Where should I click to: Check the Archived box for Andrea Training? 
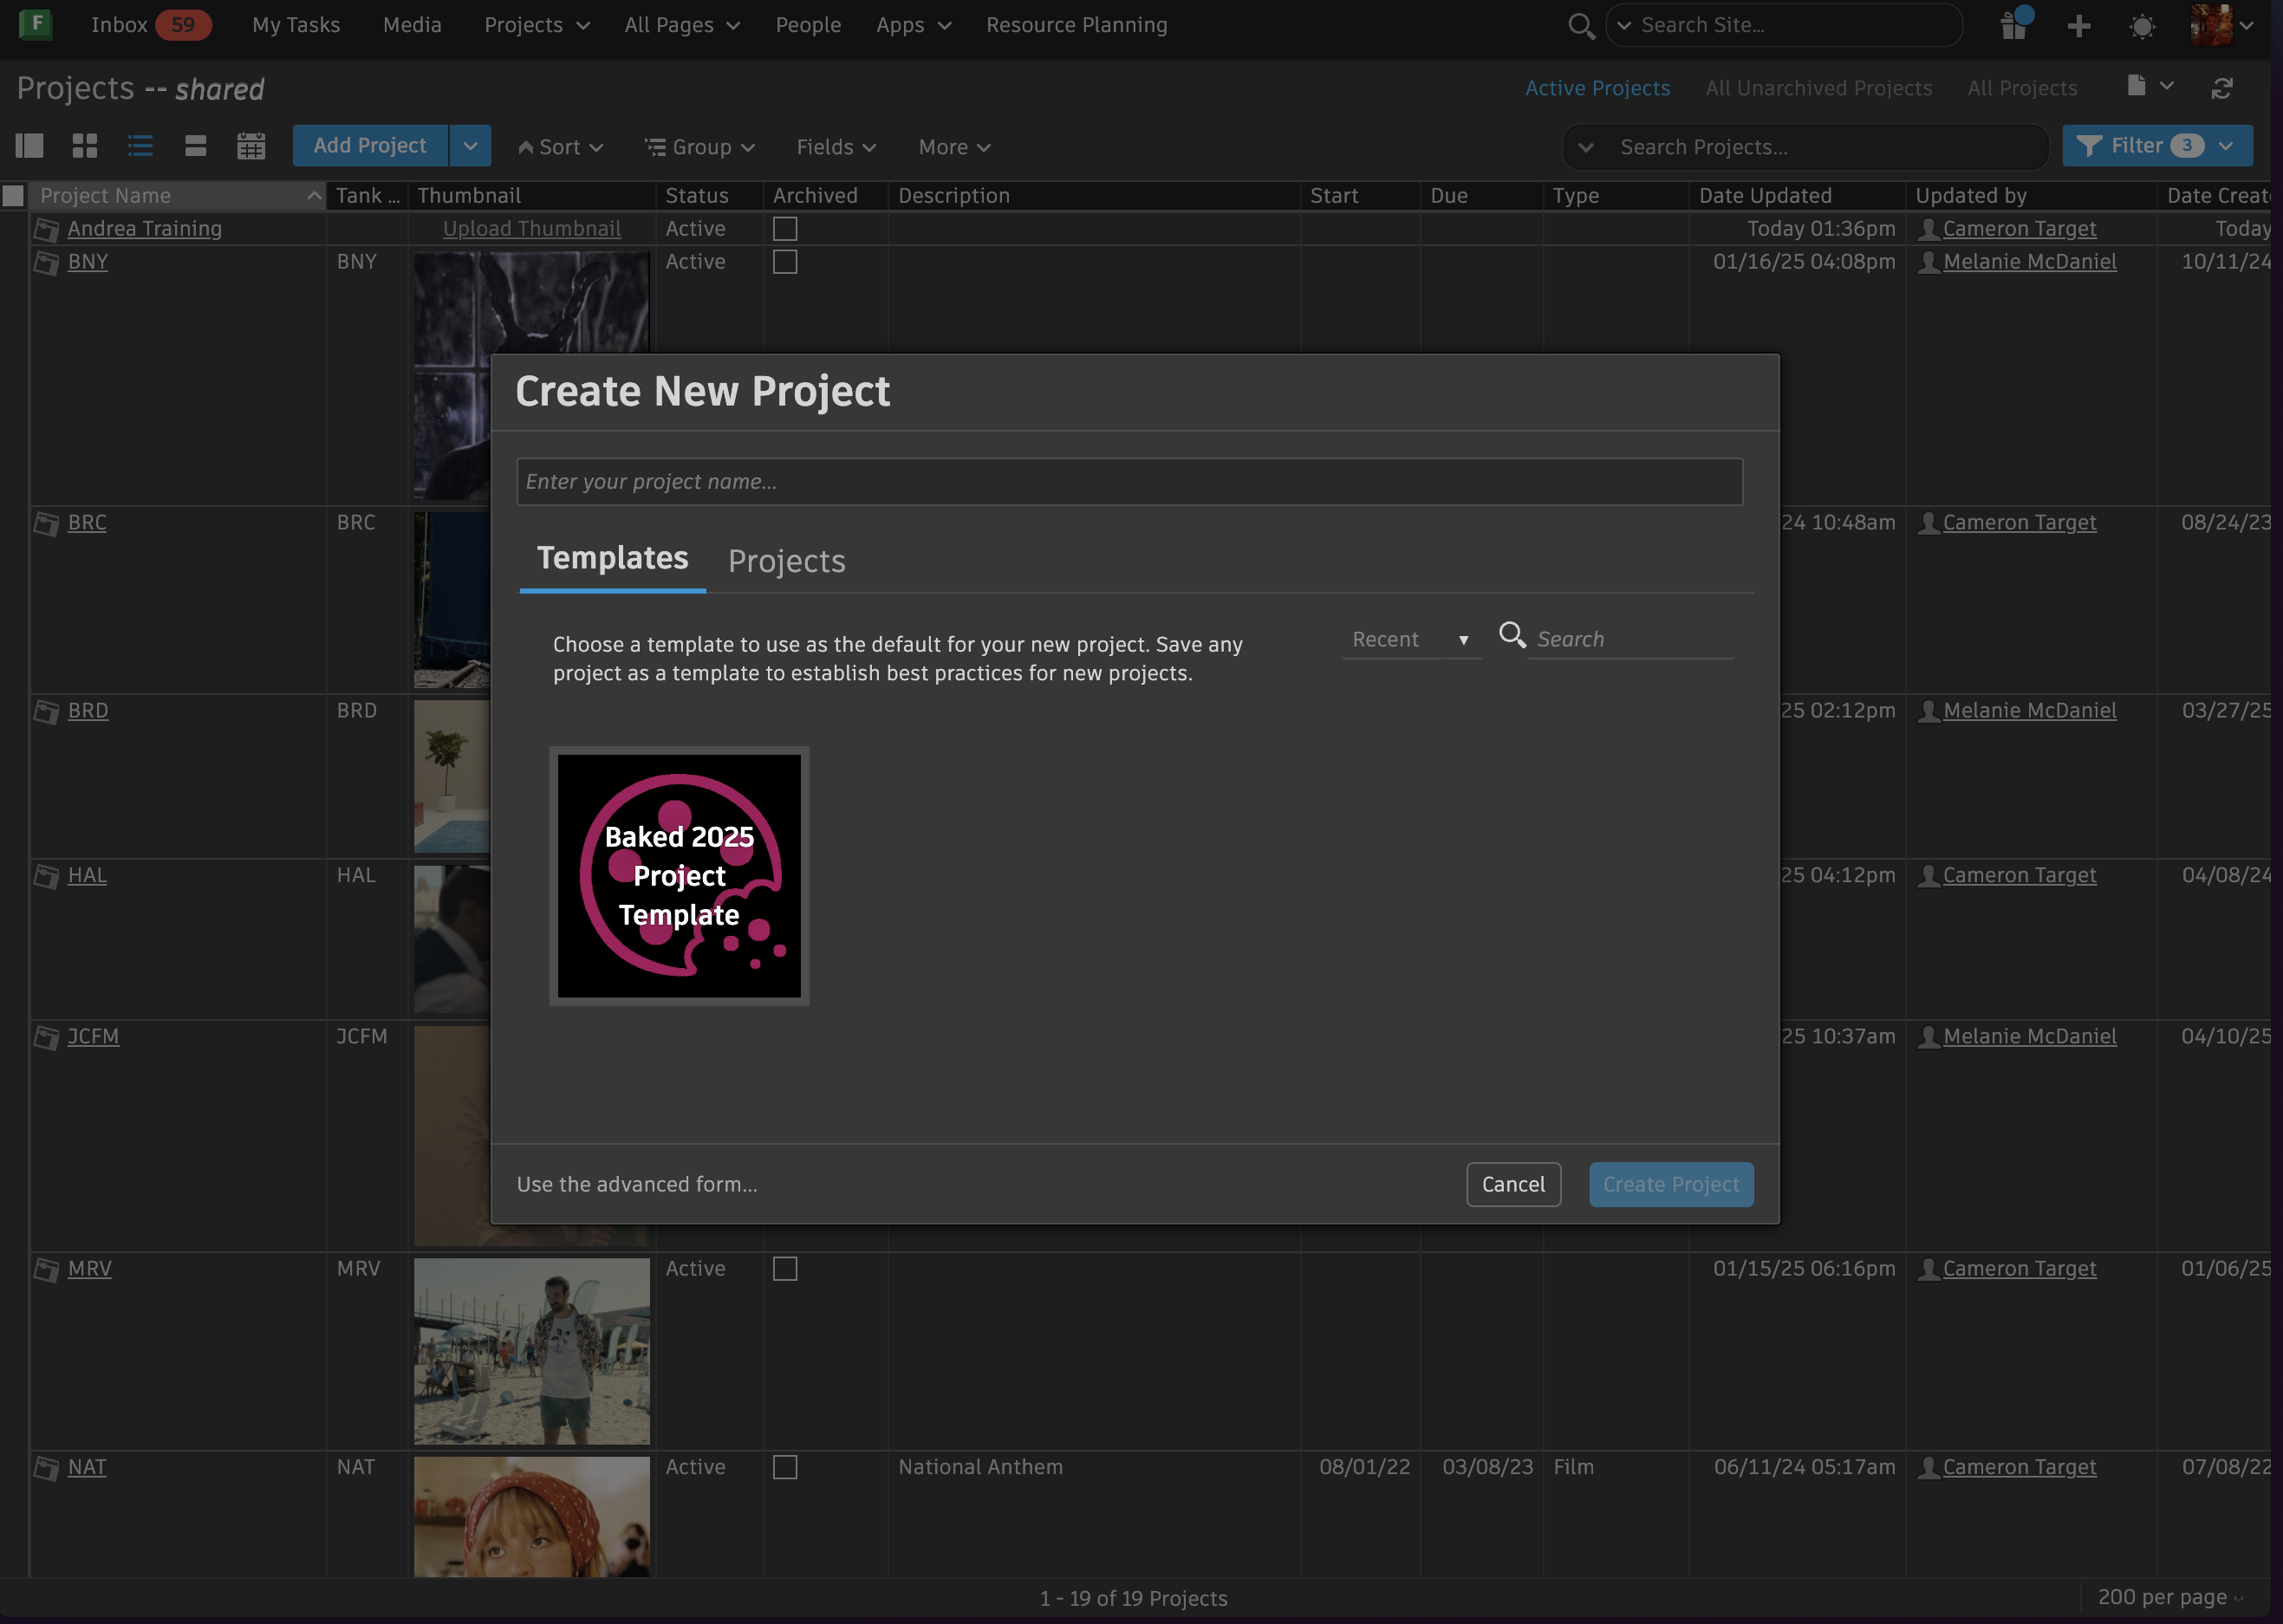[785, 229]
